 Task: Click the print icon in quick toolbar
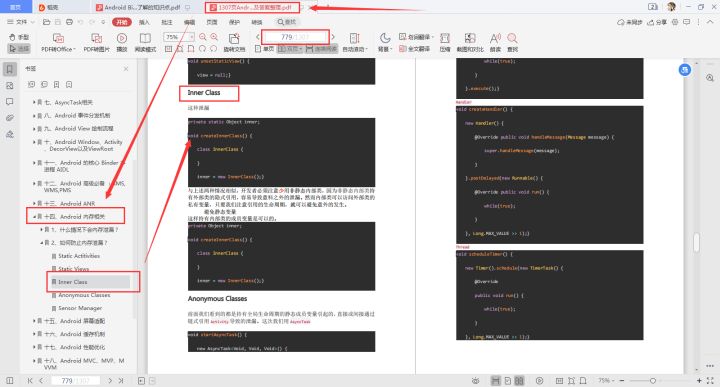[69, 22]
